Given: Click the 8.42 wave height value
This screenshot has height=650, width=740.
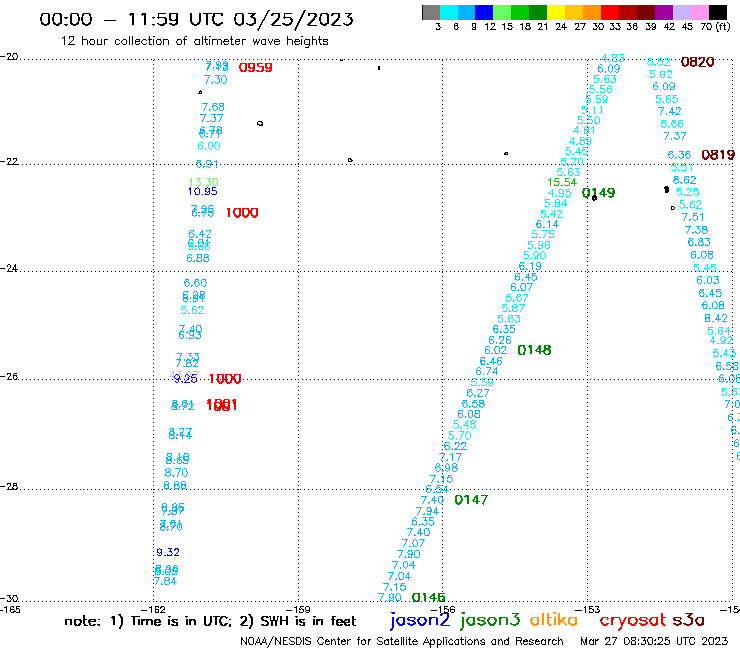Looking at the screenshot, I should pyautogui.click(x=716, y=319).
